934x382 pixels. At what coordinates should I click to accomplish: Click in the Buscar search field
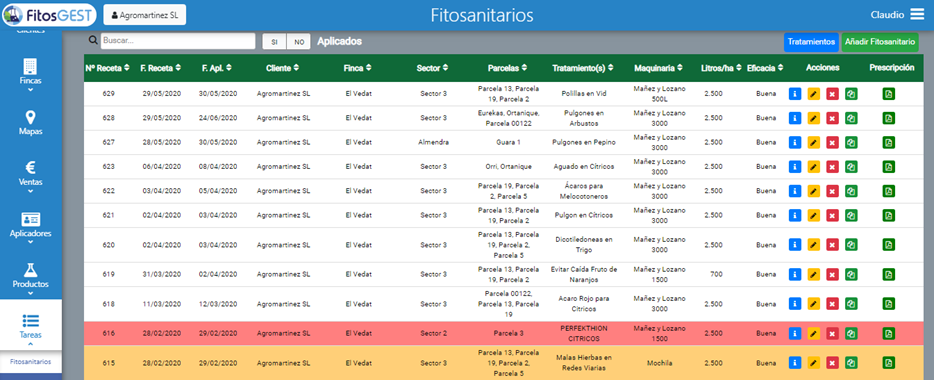[x=178, y=41]
